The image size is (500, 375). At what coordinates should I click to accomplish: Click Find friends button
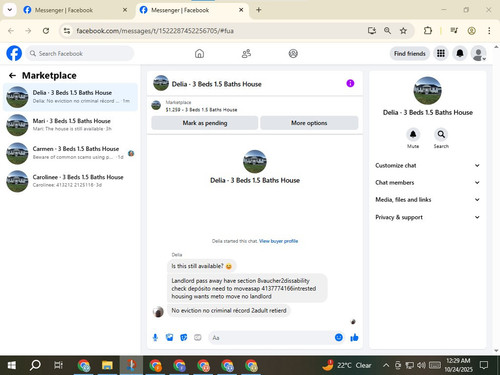pyautogui.click(x=410, y=53)
